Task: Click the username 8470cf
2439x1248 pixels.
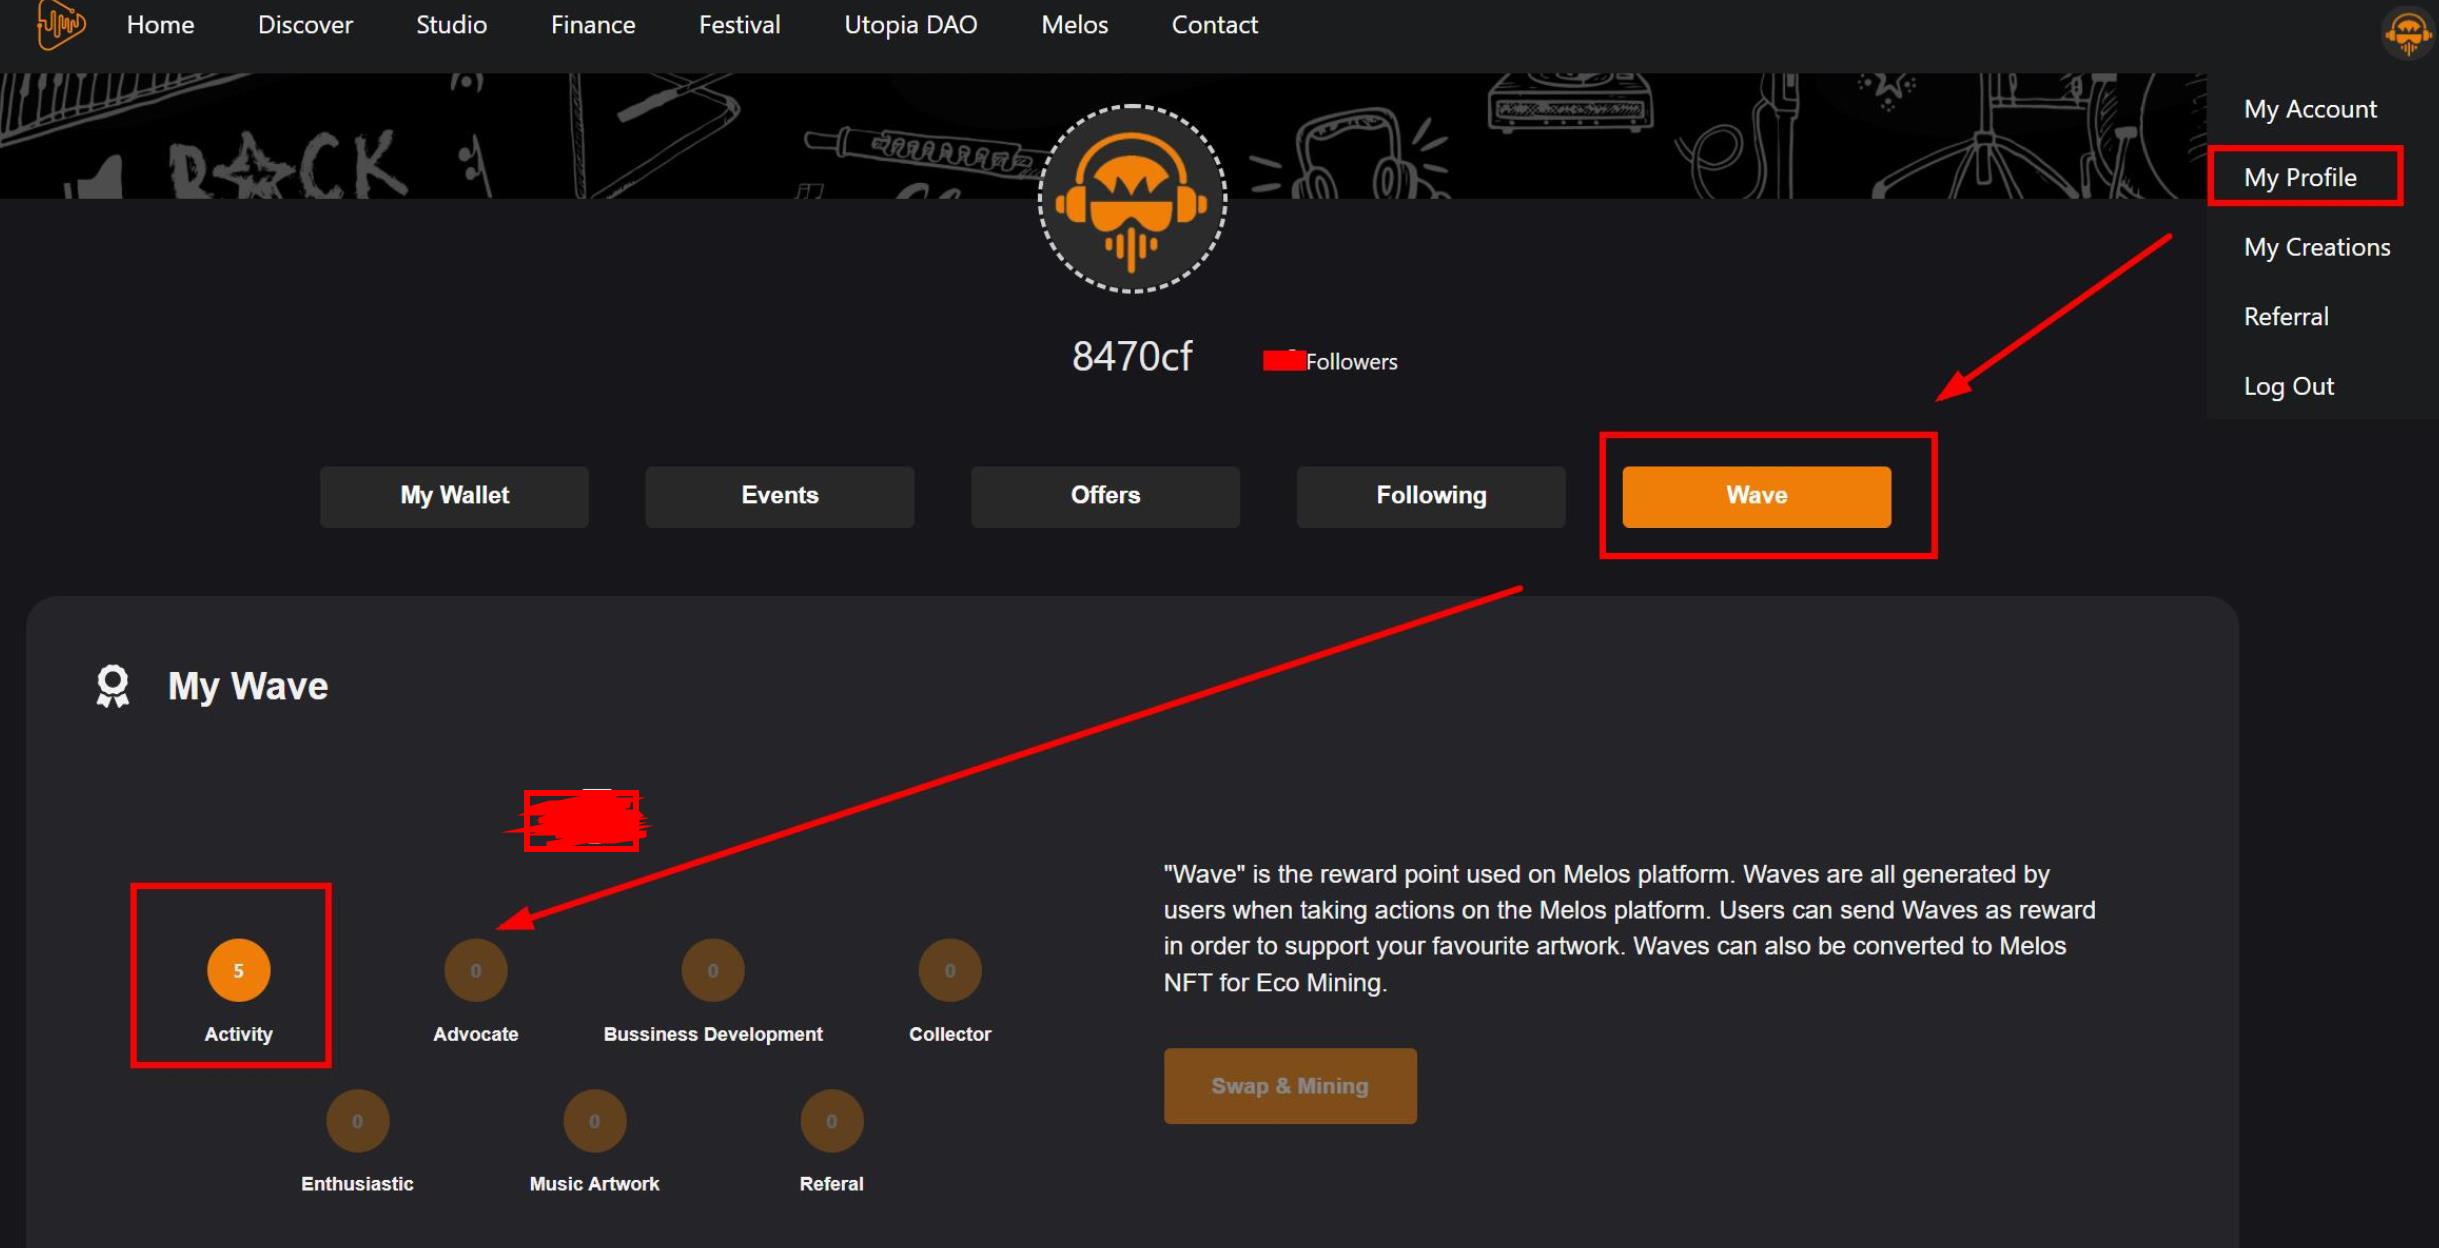Action: click(x=1131, y=356)
